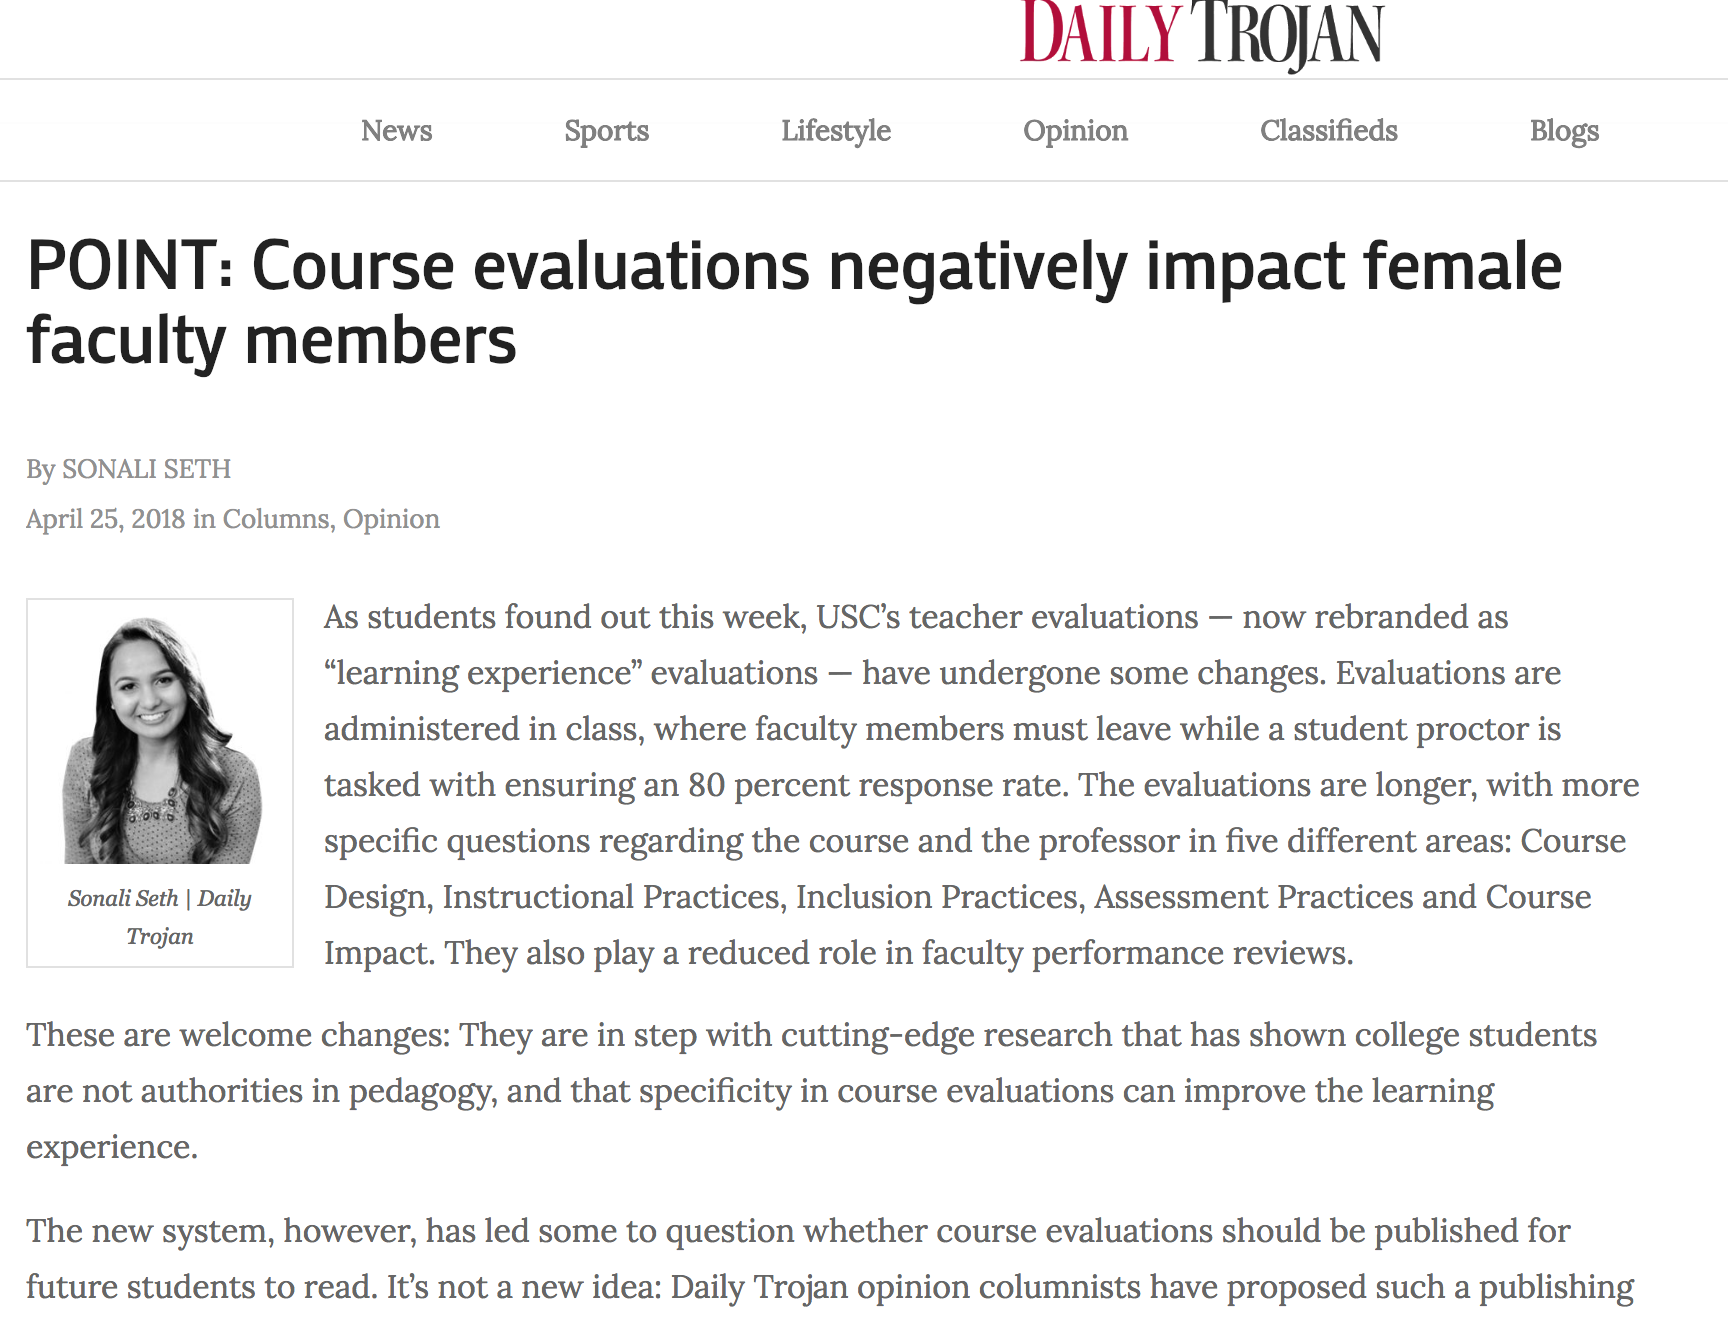Click the paragraph starting 'The new system, however'

[x=830, y=1258]
